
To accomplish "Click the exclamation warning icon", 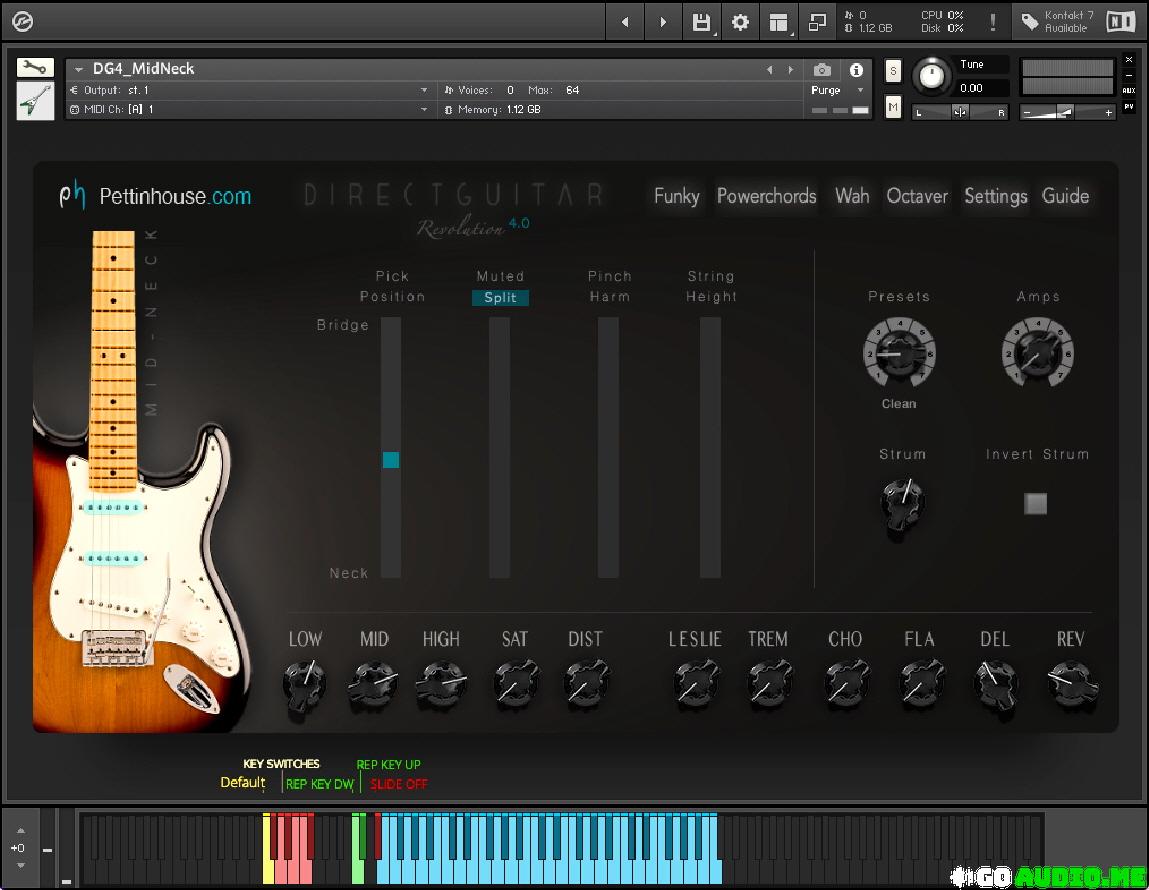I will pyautogui.click(x=992, y=22).
